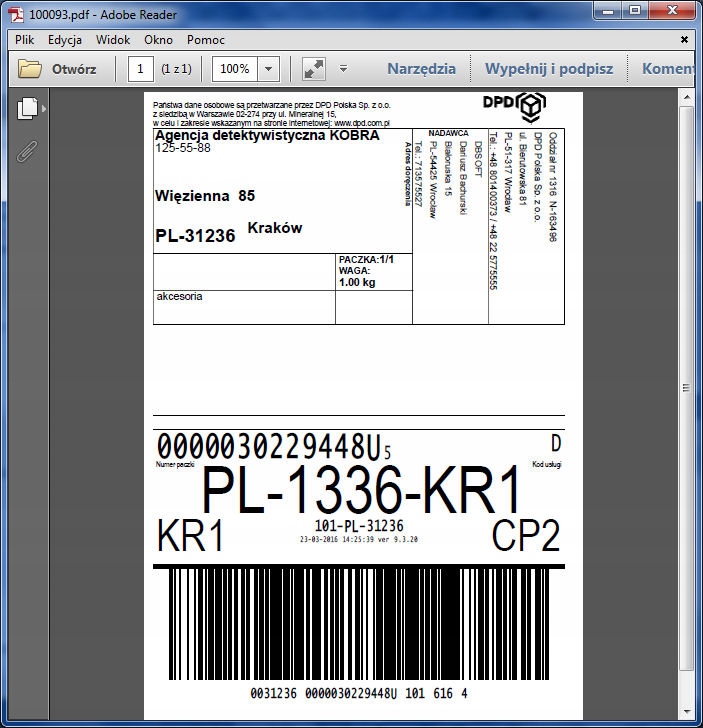This screenshot has height=728, width=703.
Task: Open the toolbar options small arrow
Action: click(x=343, y=69)
